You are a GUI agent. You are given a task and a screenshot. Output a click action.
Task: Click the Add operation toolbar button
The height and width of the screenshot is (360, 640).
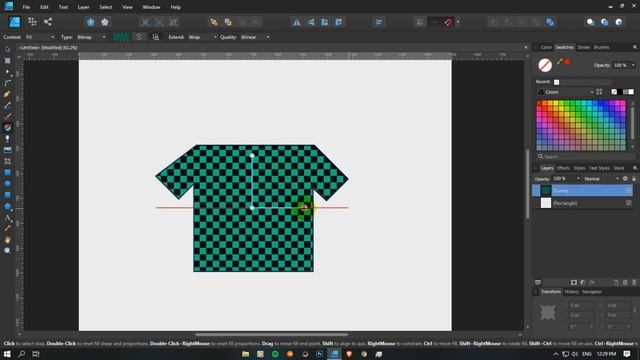pos(494,22)
